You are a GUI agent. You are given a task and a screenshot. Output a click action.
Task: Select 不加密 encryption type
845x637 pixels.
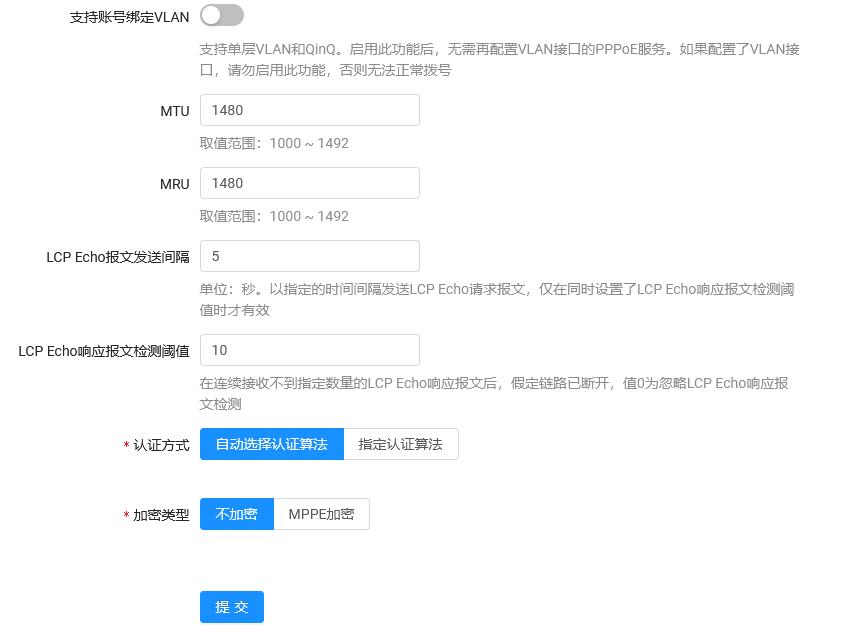pos(236,514)
